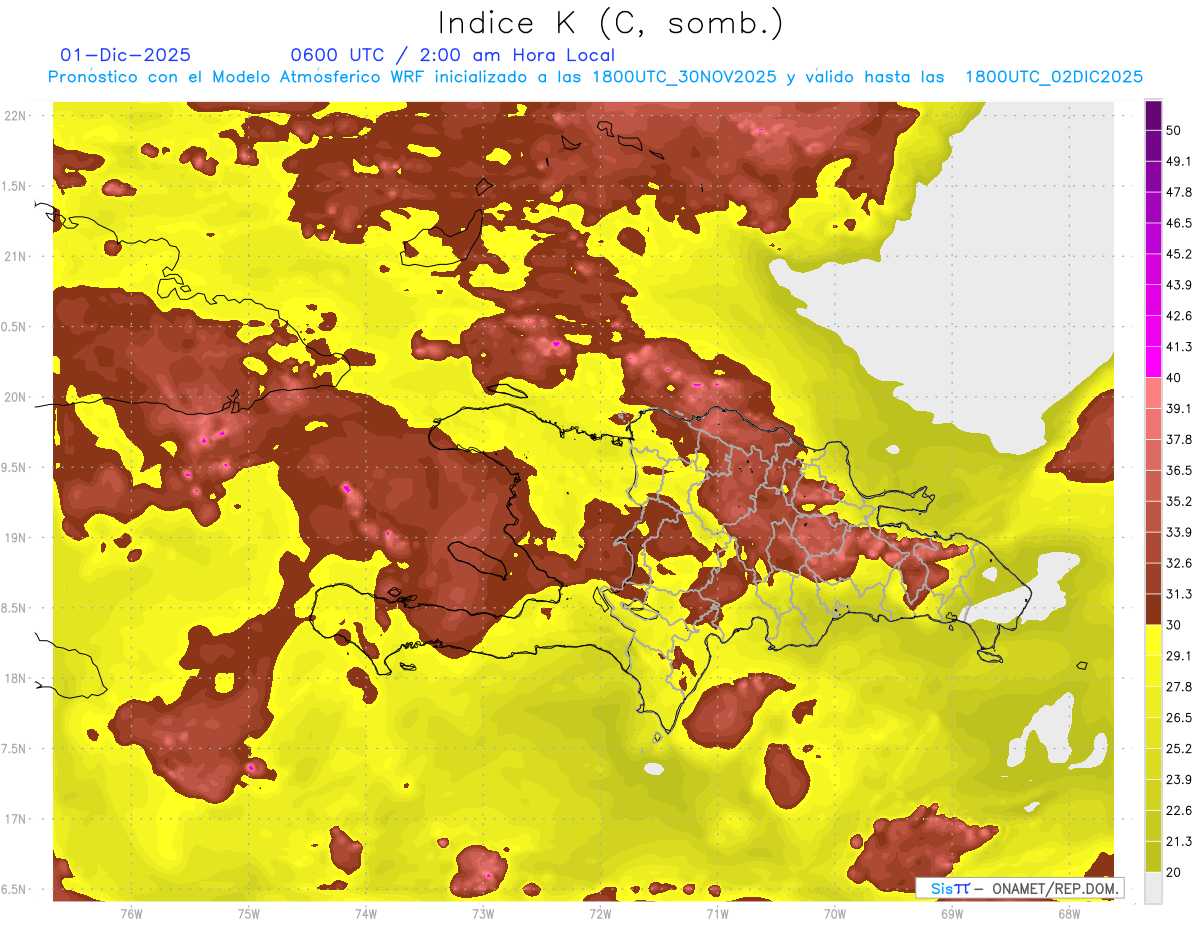This screenshot has width=1200, height=927.
Task: Click the colorbar label '37.8'
Action: [1179, 439]
